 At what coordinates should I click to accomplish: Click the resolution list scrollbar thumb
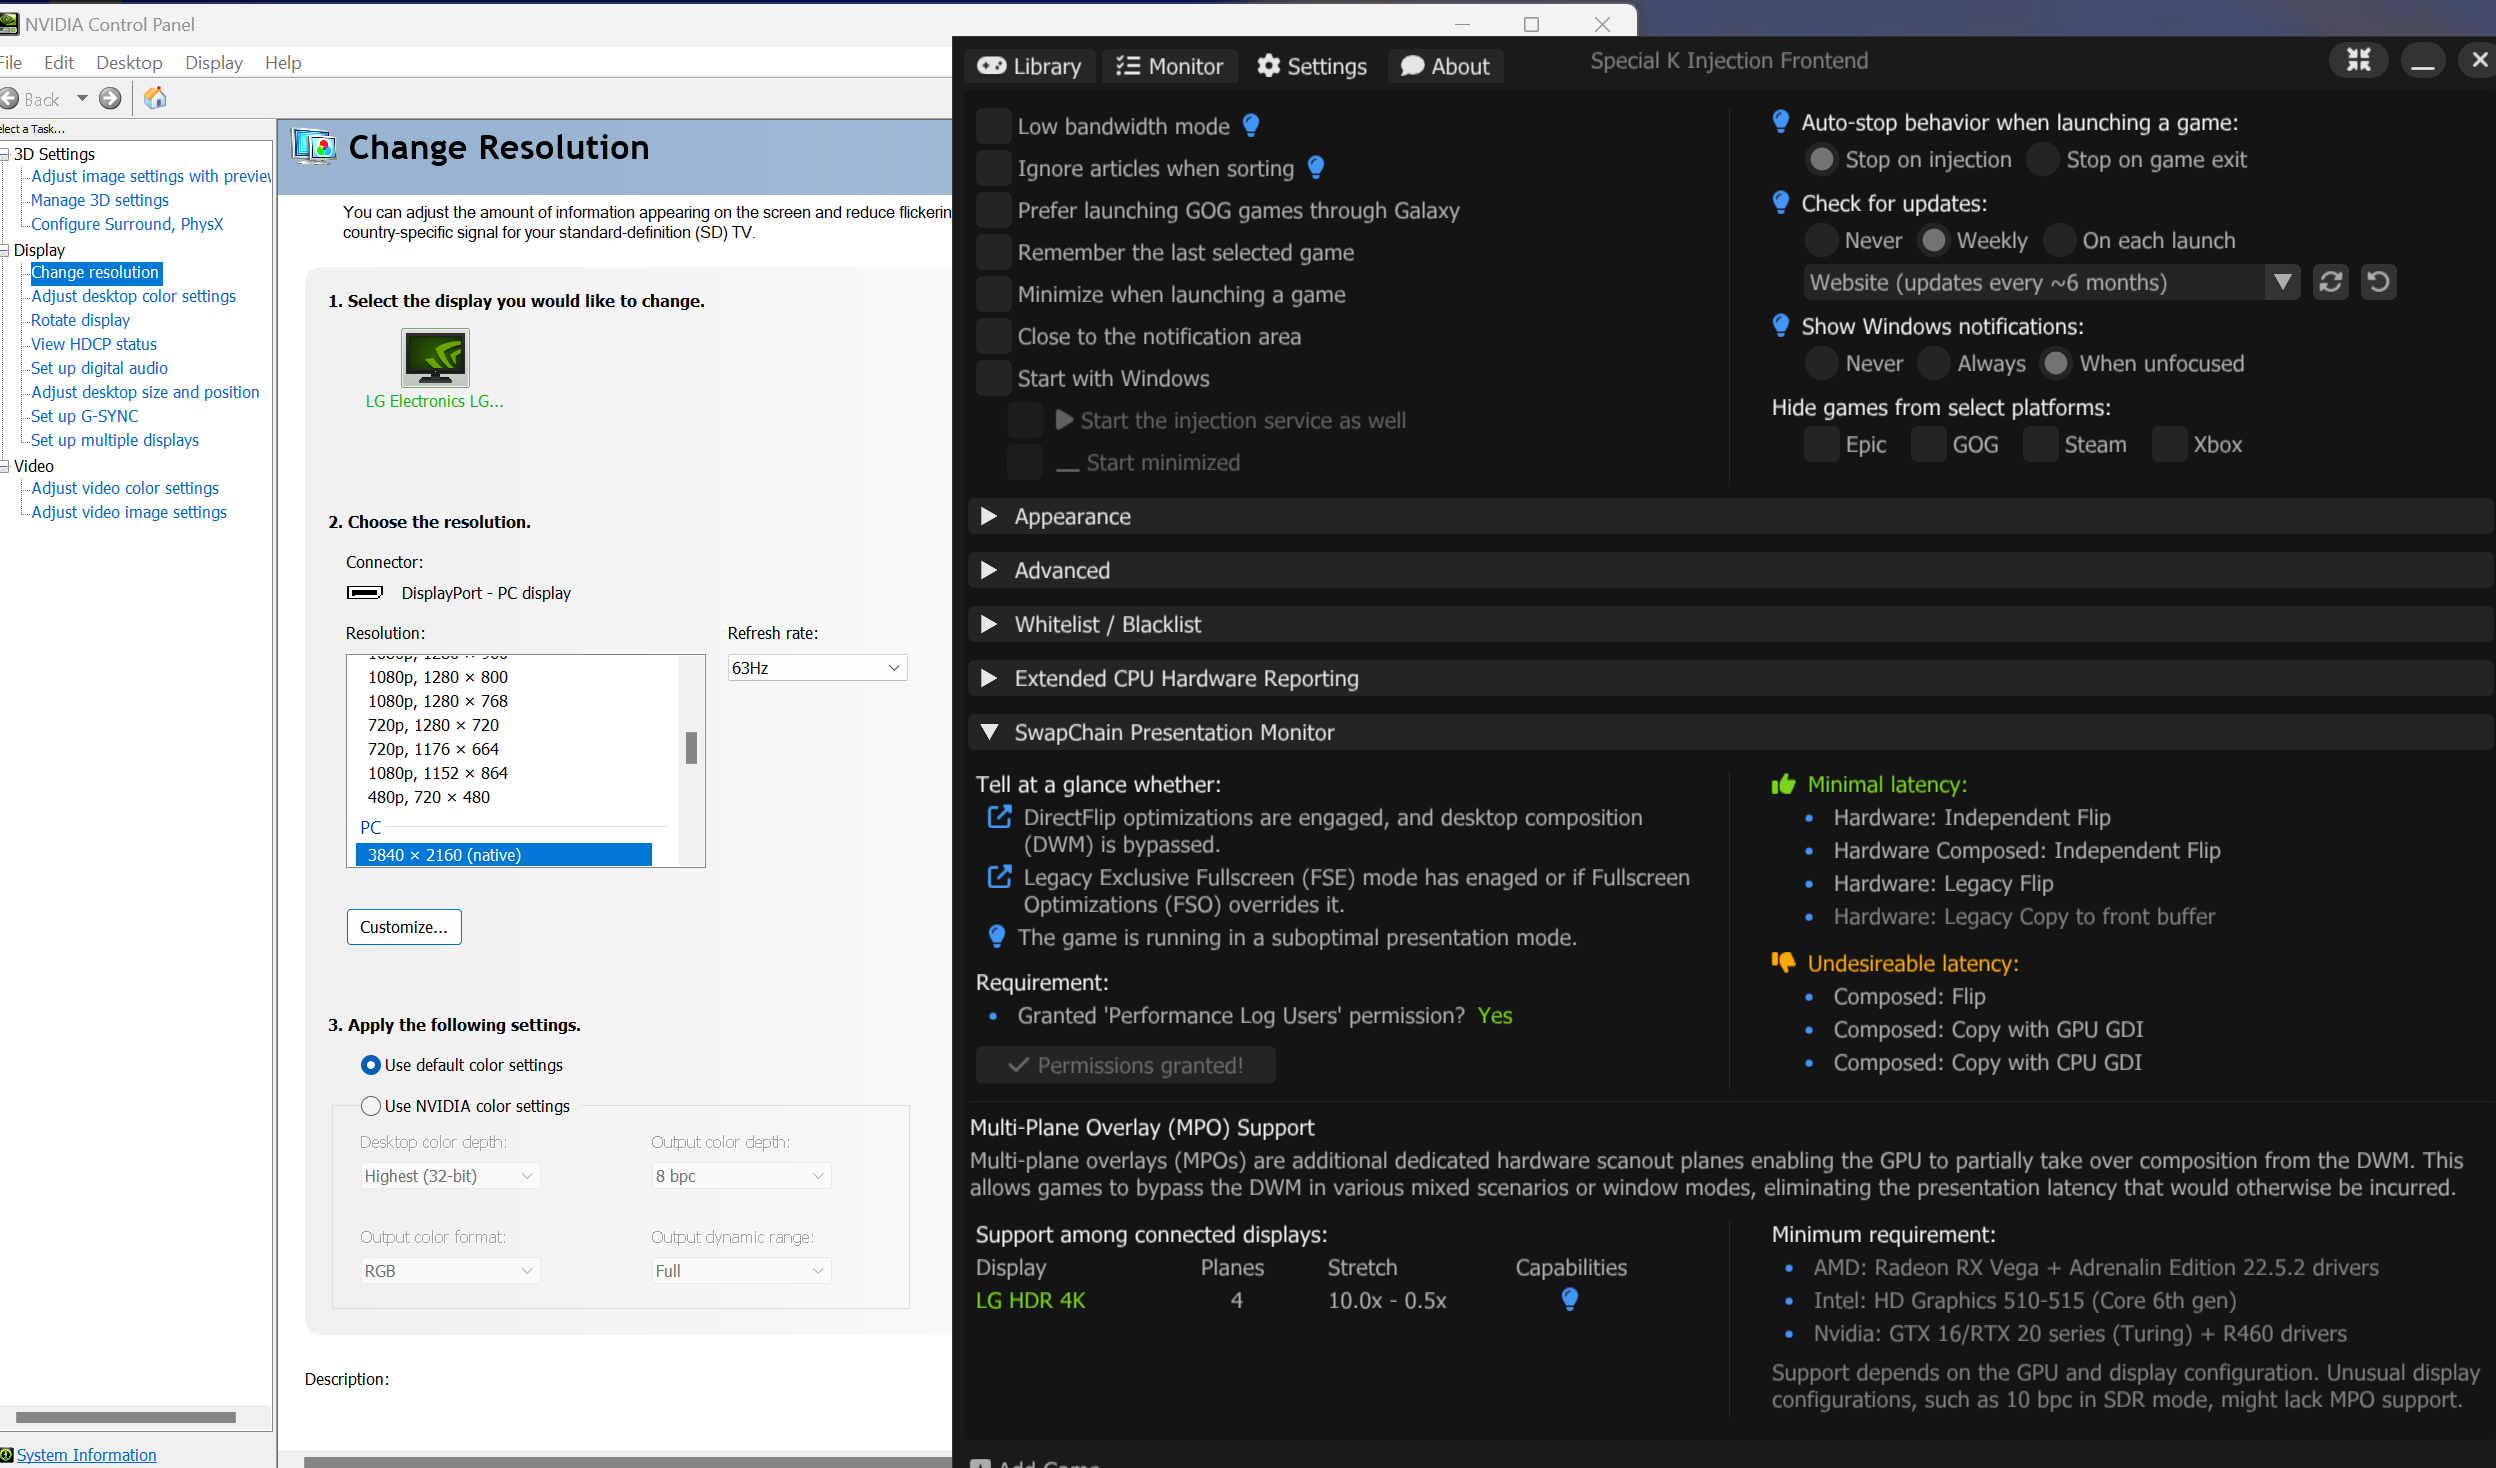691,747
